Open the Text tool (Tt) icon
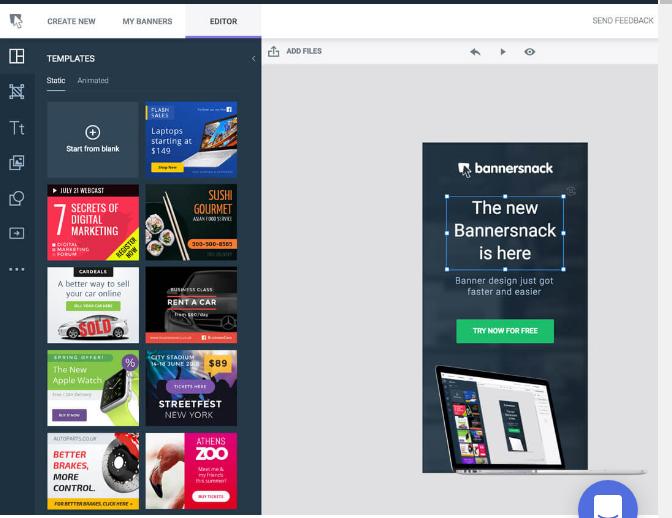 17,128
